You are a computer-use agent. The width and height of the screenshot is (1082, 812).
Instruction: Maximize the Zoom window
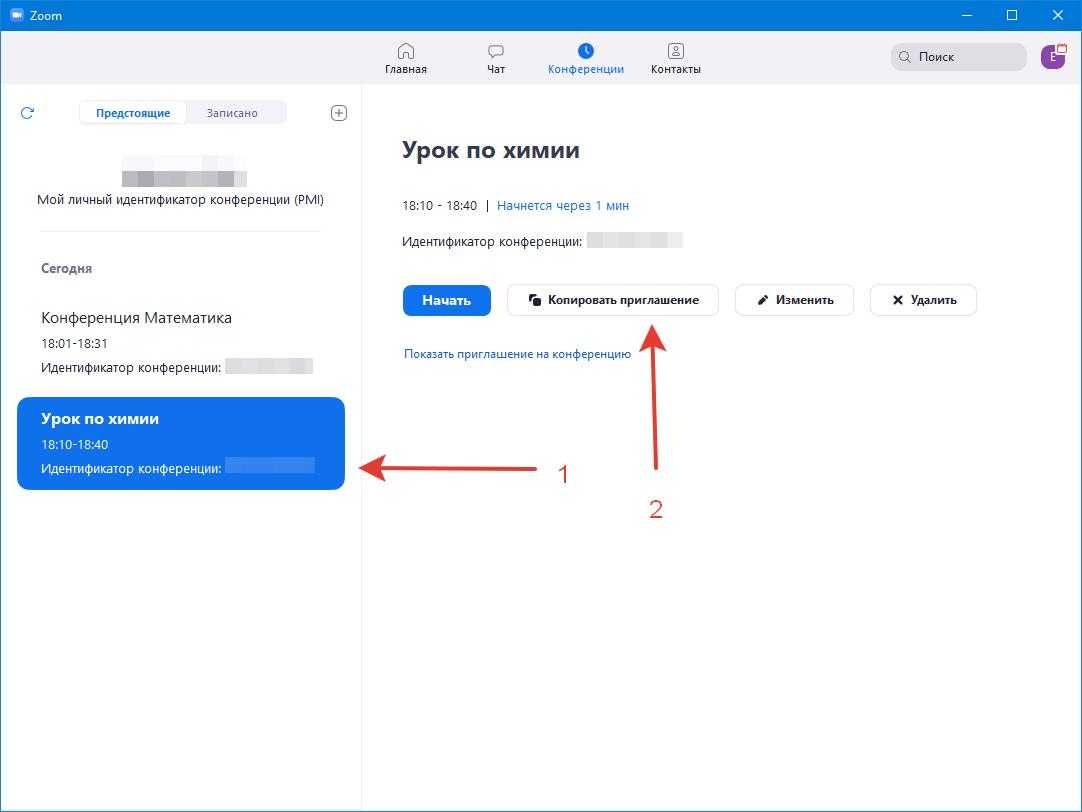pyautogui.click(x=1012, y=15)
